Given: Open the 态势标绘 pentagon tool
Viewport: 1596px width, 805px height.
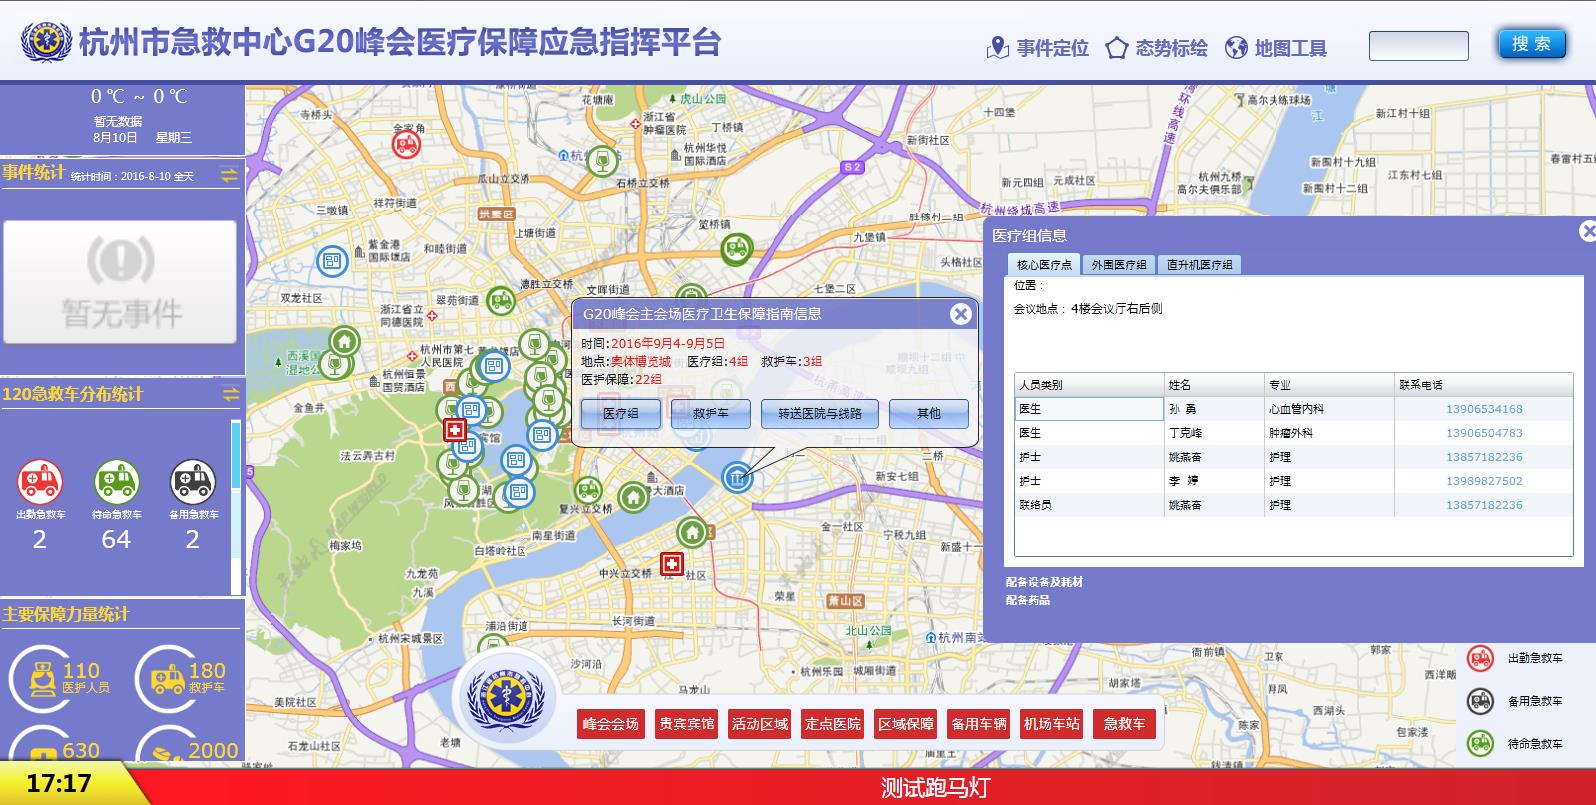Looking at the screenshot, I should (1116, 47).
